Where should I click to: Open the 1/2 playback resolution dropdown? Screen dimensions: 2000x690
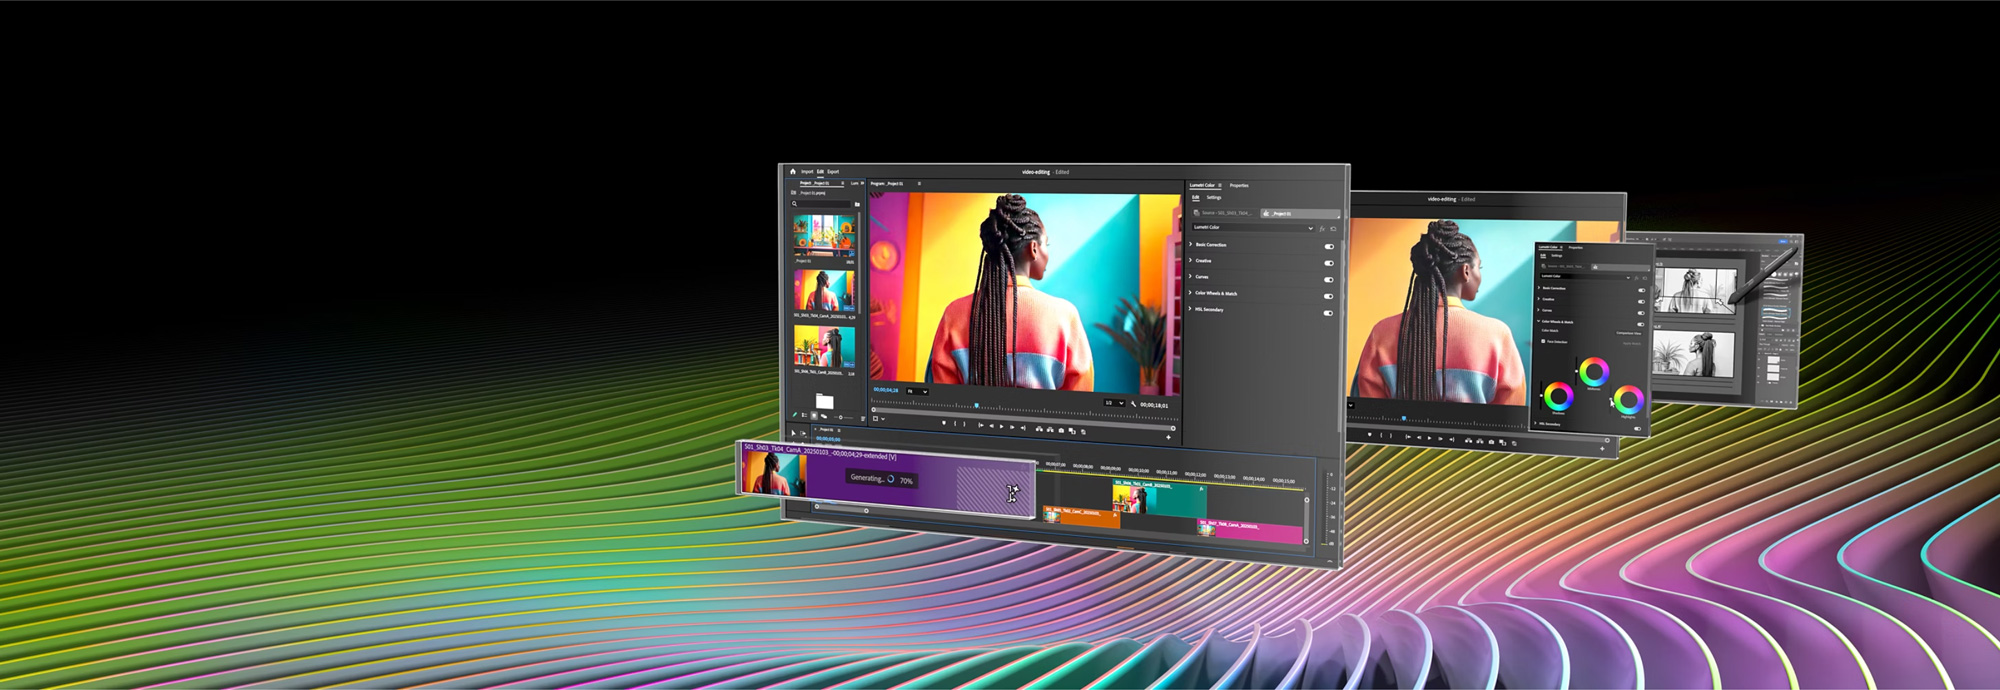[1114, 403]
